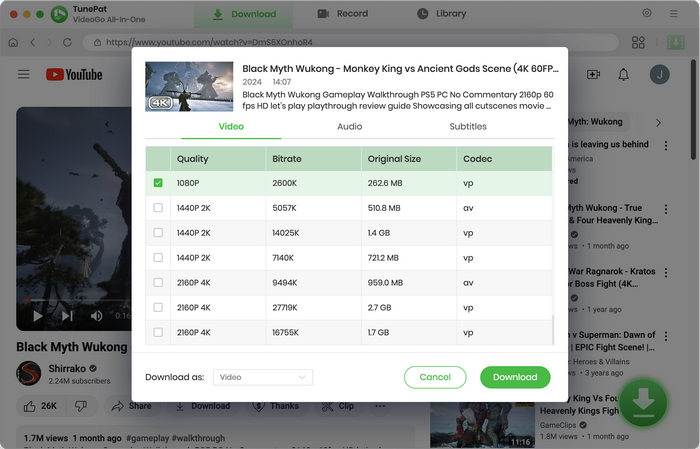
Task: Click the quality table scrollbar
Action: coord(553,329)
